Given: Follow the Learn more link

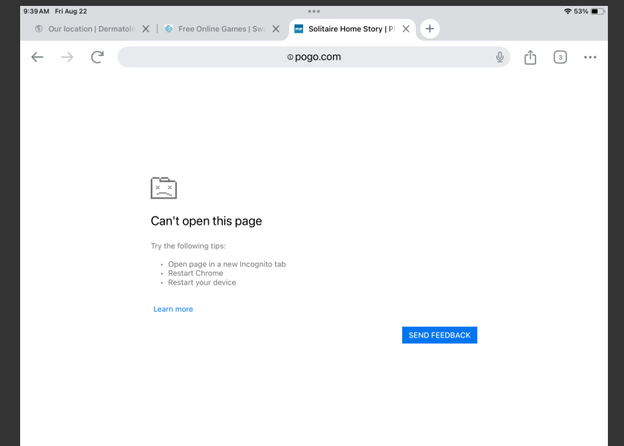Looking at the screenshot, I should 173,309.
